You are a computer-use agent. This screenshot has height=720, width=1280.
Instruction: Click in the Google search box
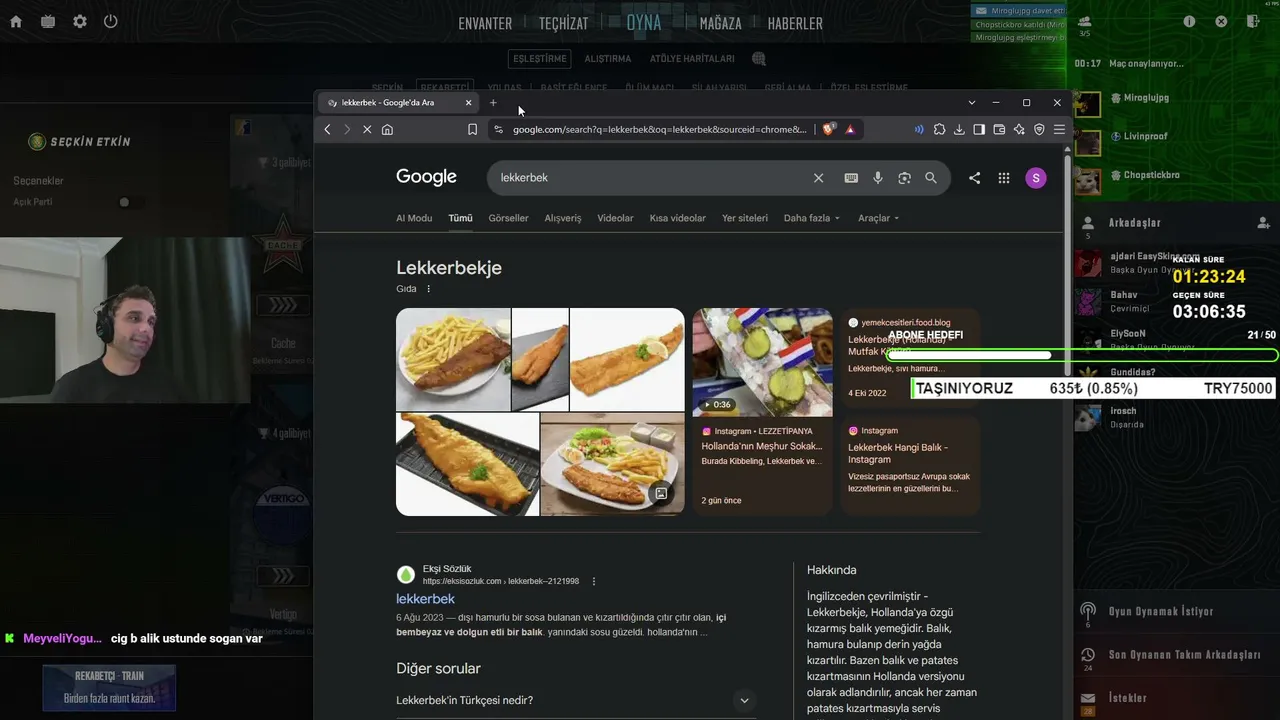[650, 178]
